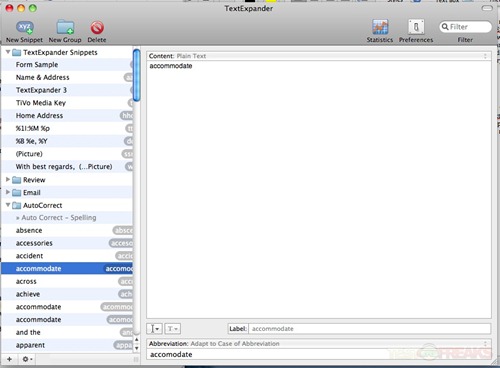This screenshot has width=500, height=368.
Task: Click the TextExpander Snippets folder icon
Action: pyautogui.click(x=17, y=52)
